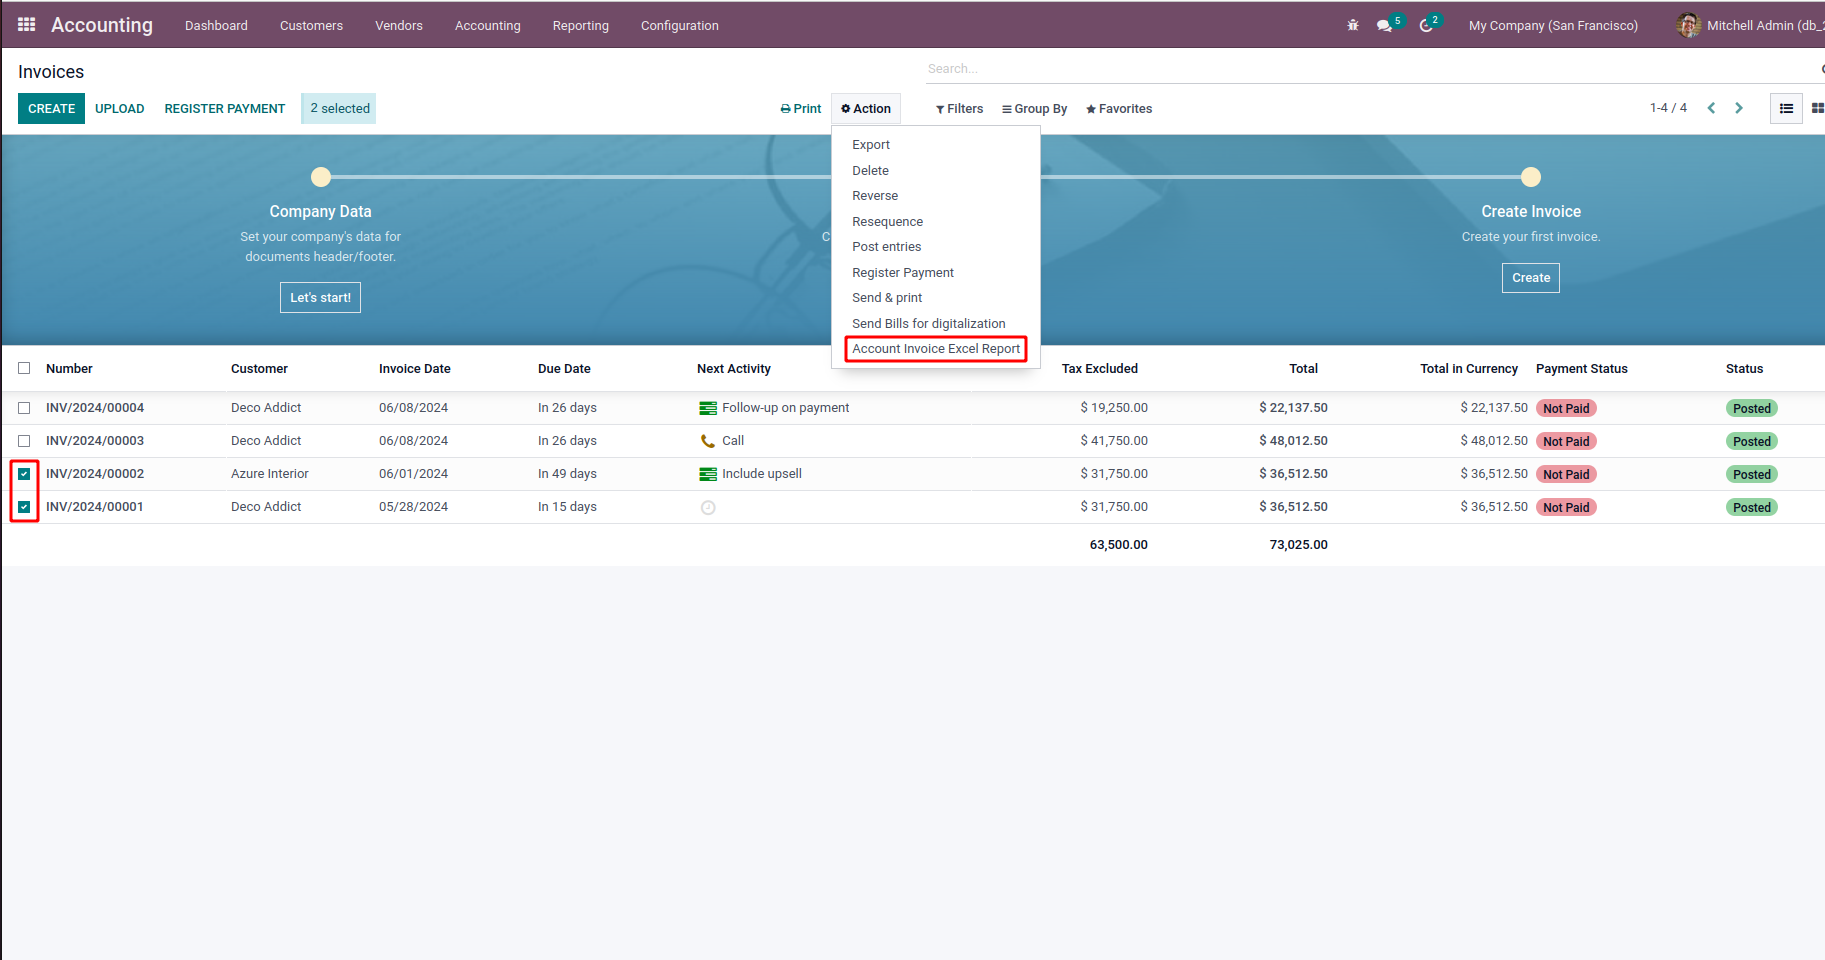Switch to list view icon
Image resolution: width=1825 pixels, height=960 pixels.
[1786, 108]
